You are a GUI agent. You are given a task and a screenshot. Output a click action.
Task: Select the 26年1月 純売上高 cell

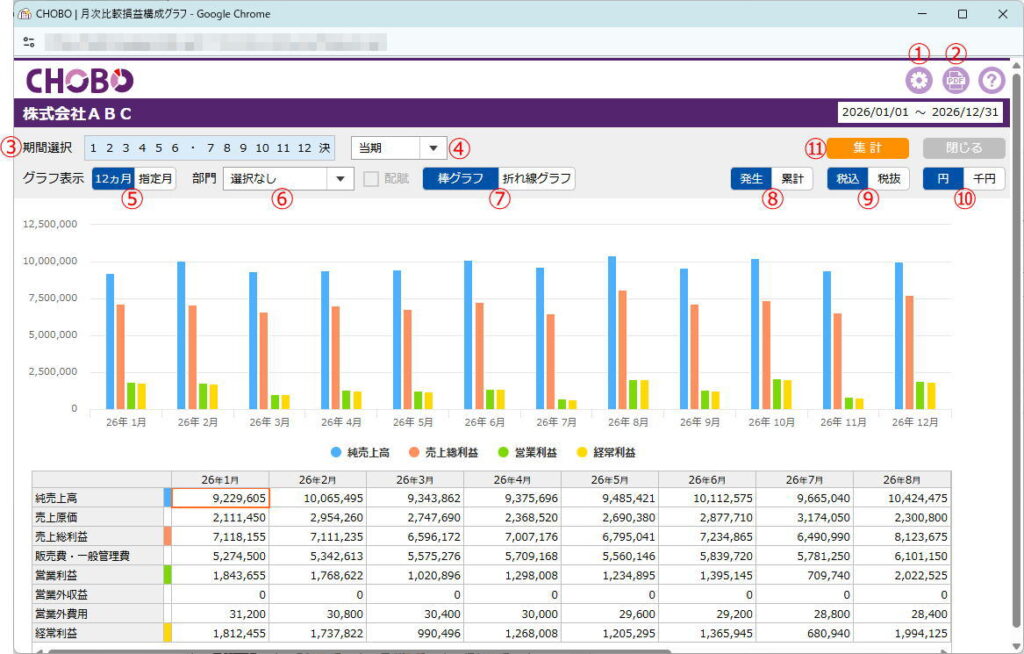tap(220, 497)
